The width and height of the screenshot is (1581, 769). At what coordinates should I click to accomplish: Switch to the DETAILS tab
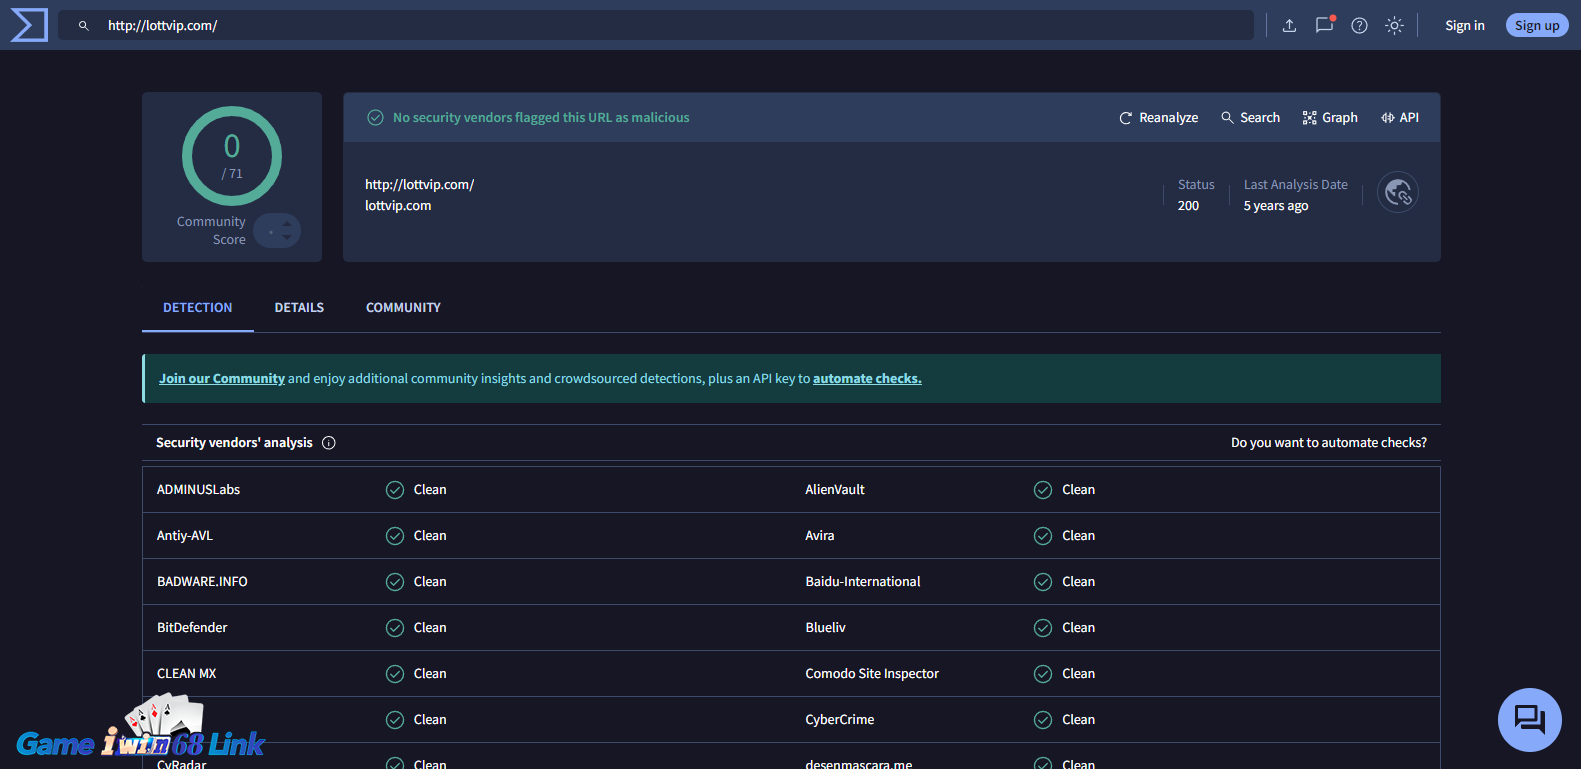[x=299, y=308]
